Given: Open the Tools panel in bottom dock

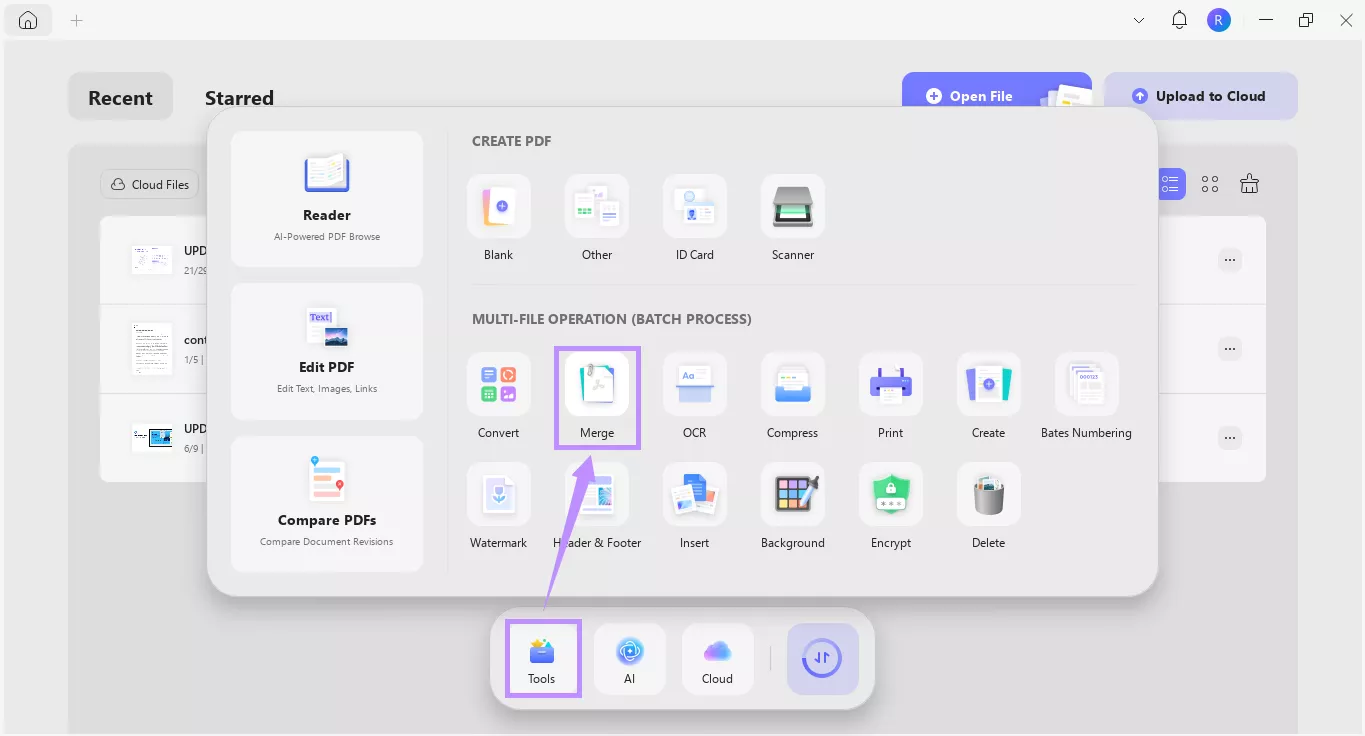Looking at the screenshot, I should tap(542, 659).
